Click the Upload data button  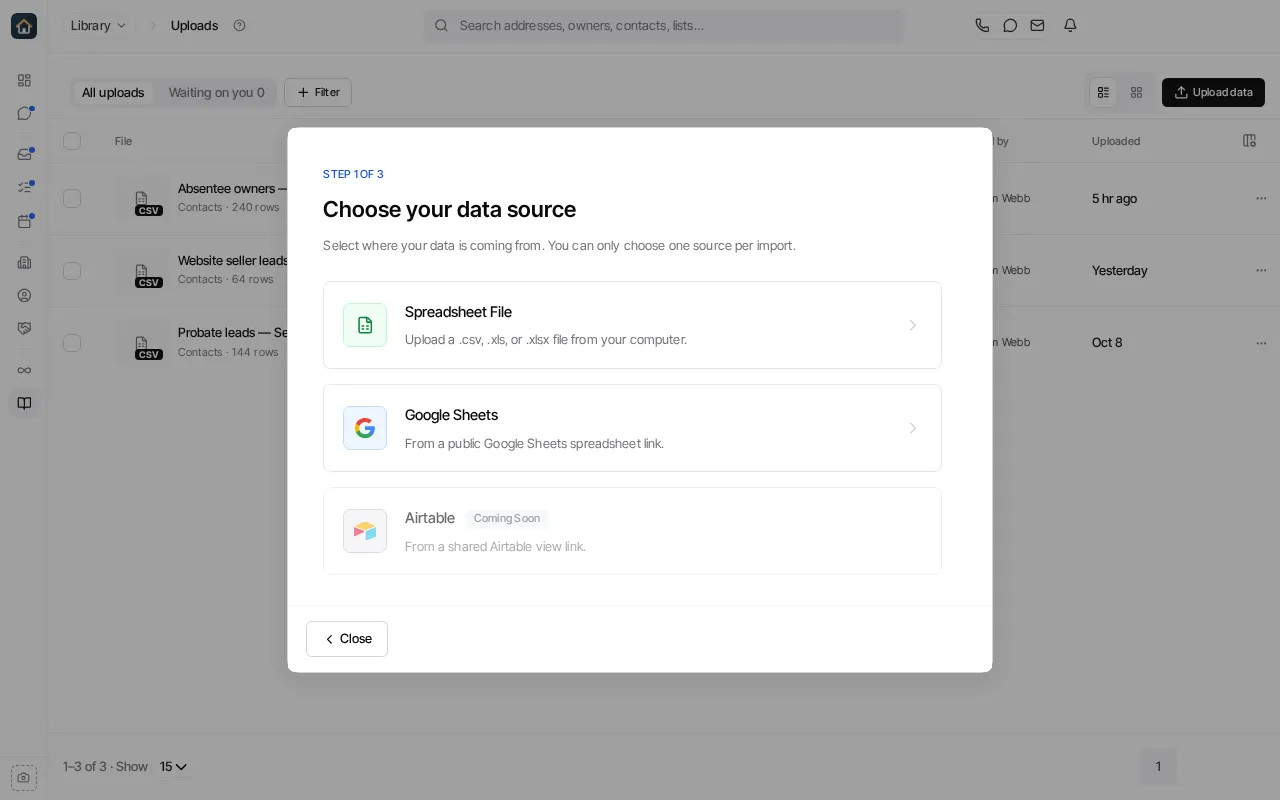[x=1213, y=92]
